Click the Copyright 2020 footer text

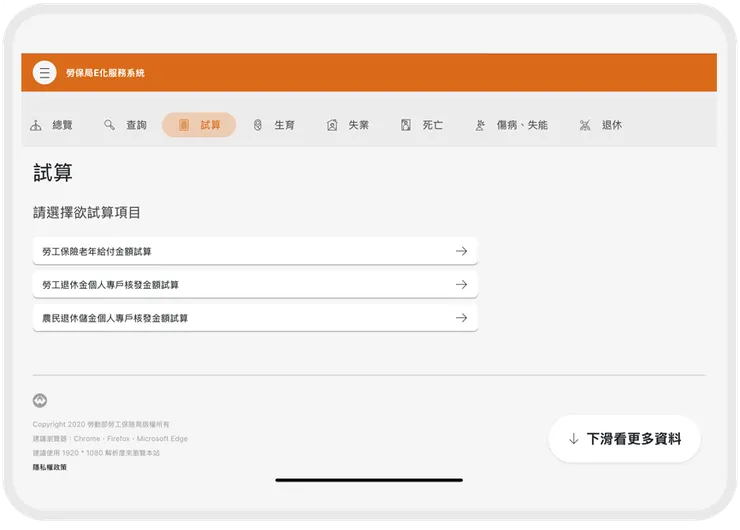(x=101, y=424)
